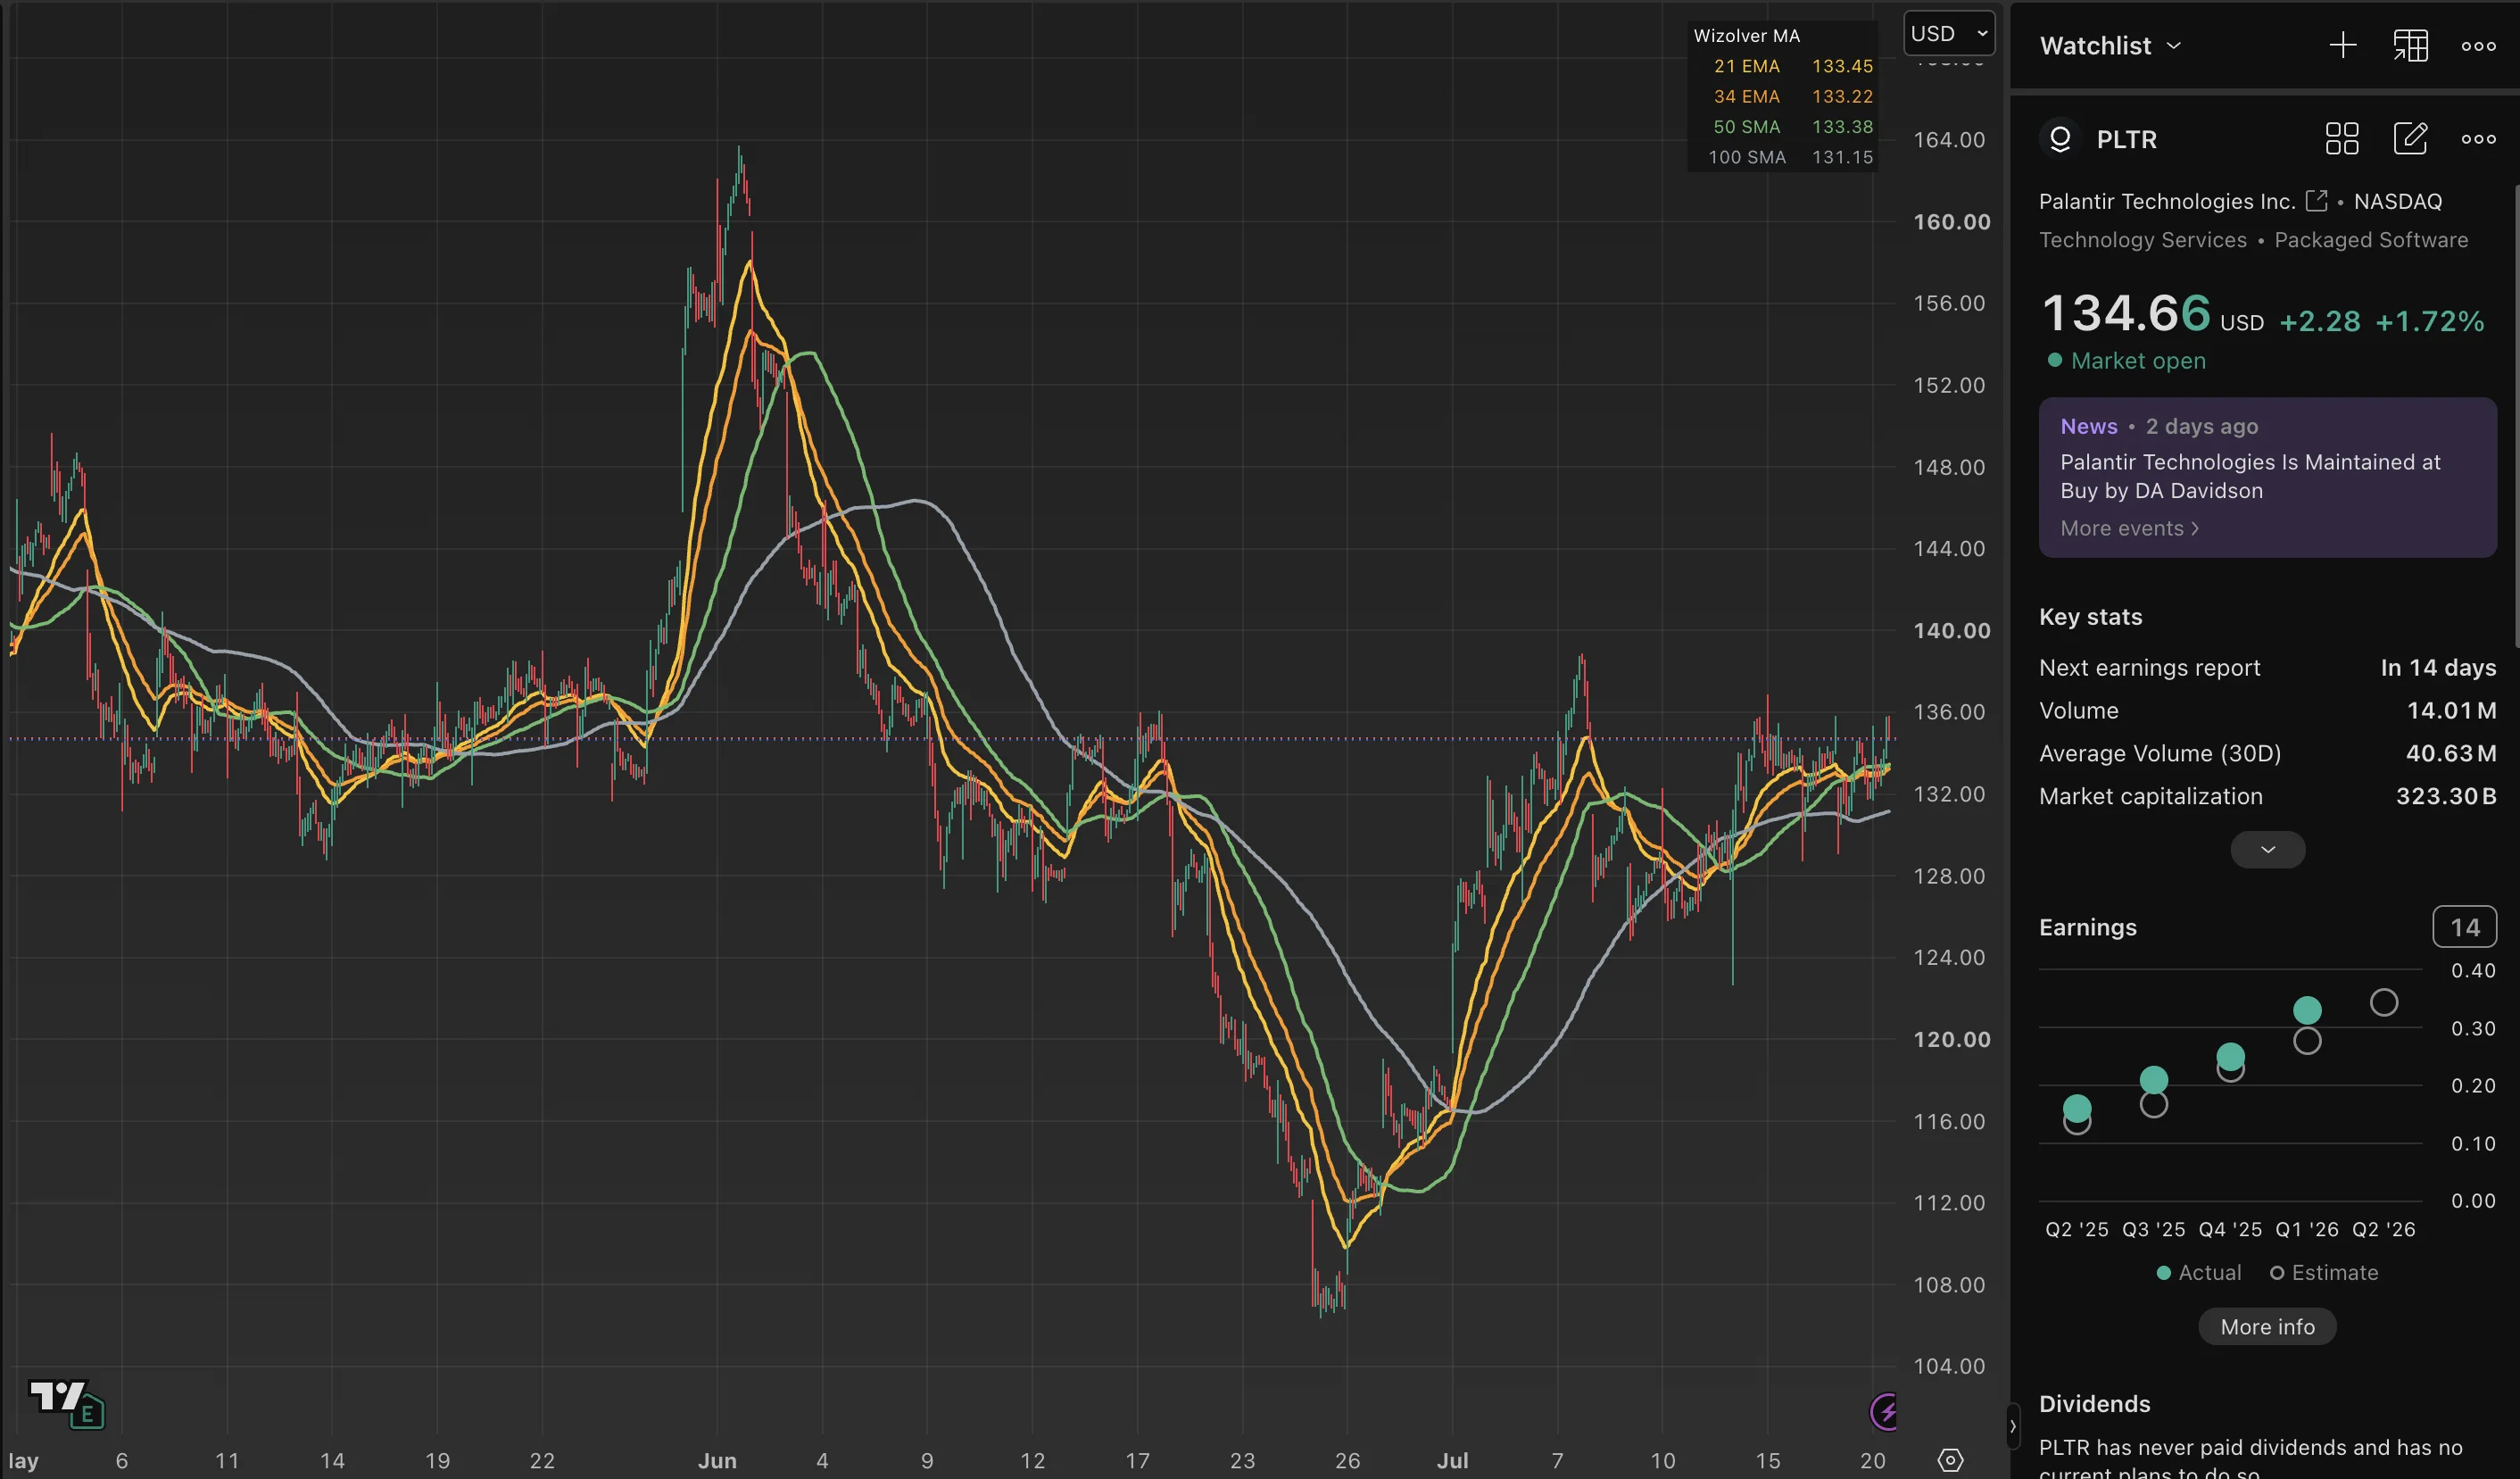This screenshot has height=1479, width=2520.
Task: Click the Earnings section heading
Action: 2088,927
